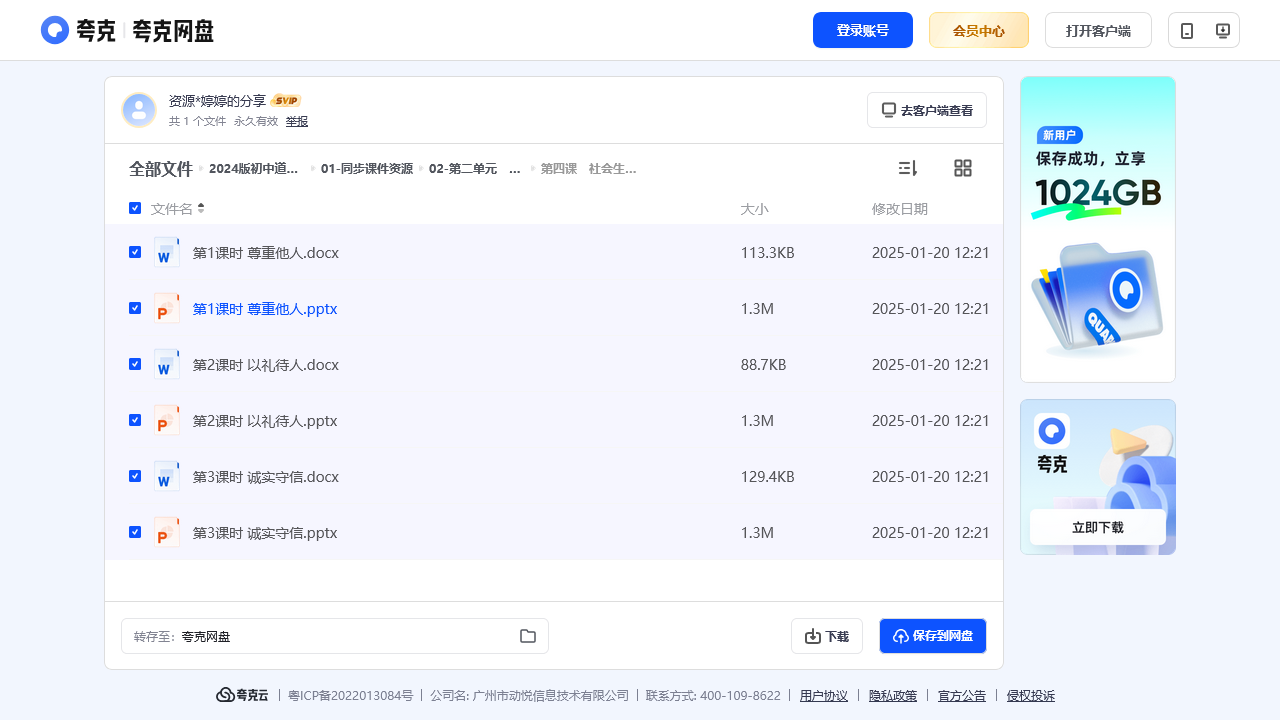The width and height of the screenshot is (1280, 720).
Task: Click the 夸克云 logo in footer
Action: click(242, 695)
